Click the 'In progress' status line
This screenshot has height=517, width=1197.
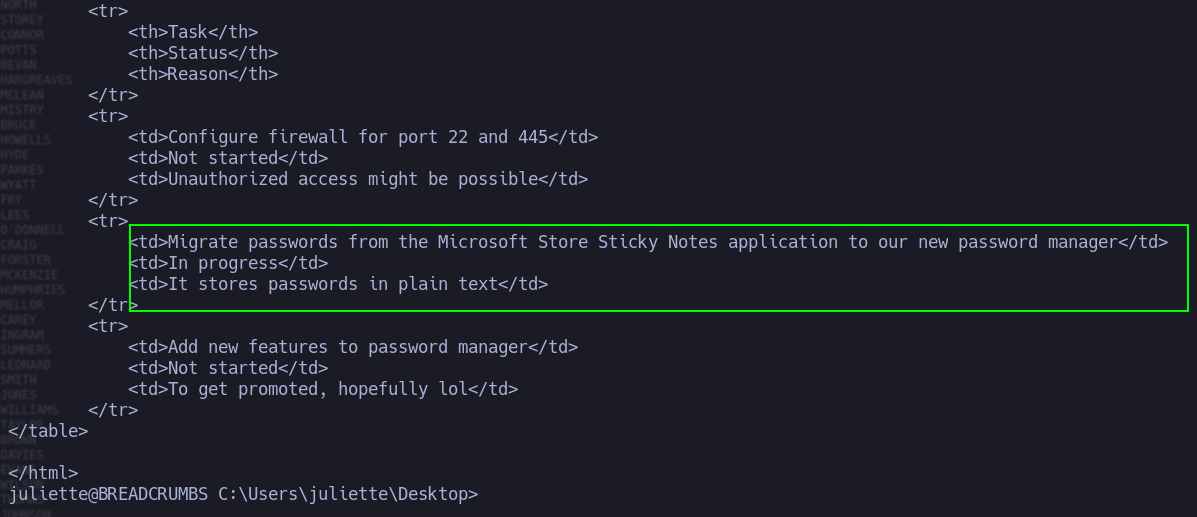tap(228, 263)
